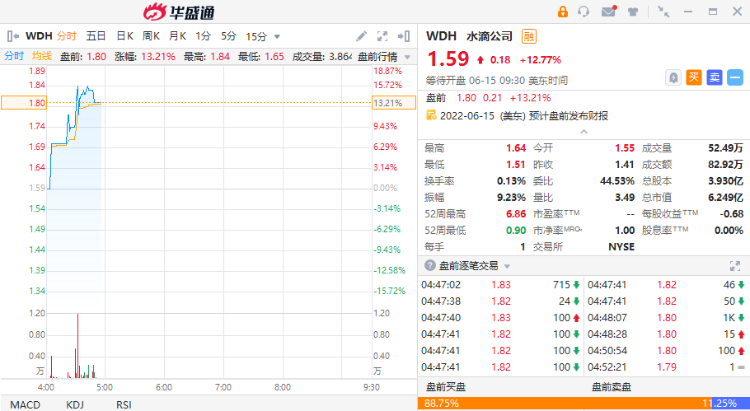Set a price alert bell

(x=673, y=78)
